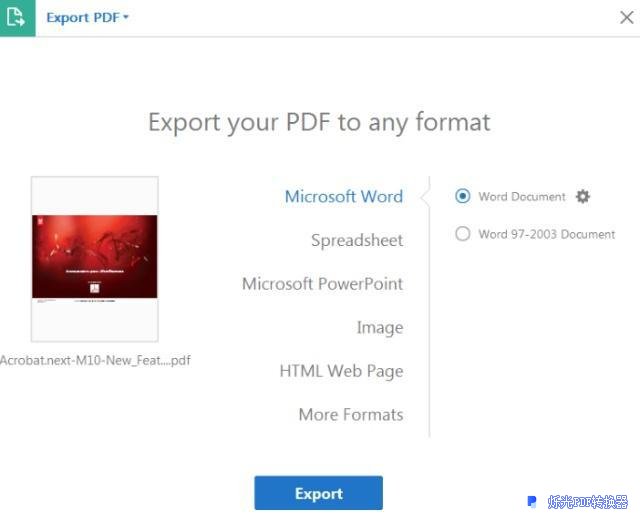Click the Chinese PDF converter watermark link
The image size is (640, 521).
pyautogui.click(x=587, y=502)
